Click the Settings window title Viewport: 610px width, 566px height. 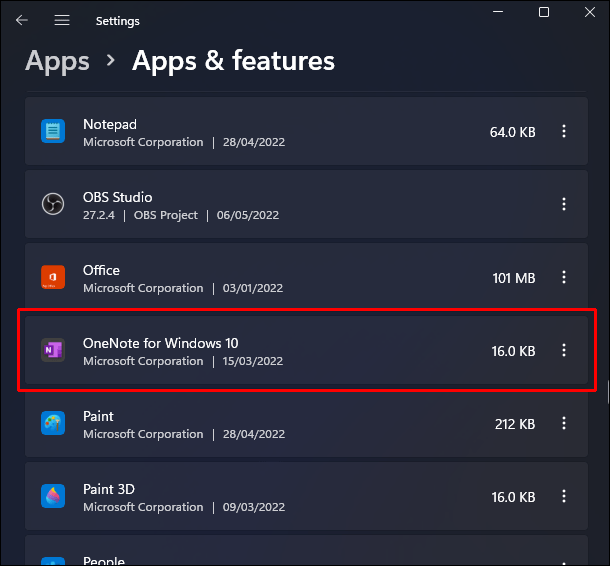point(117,21)
